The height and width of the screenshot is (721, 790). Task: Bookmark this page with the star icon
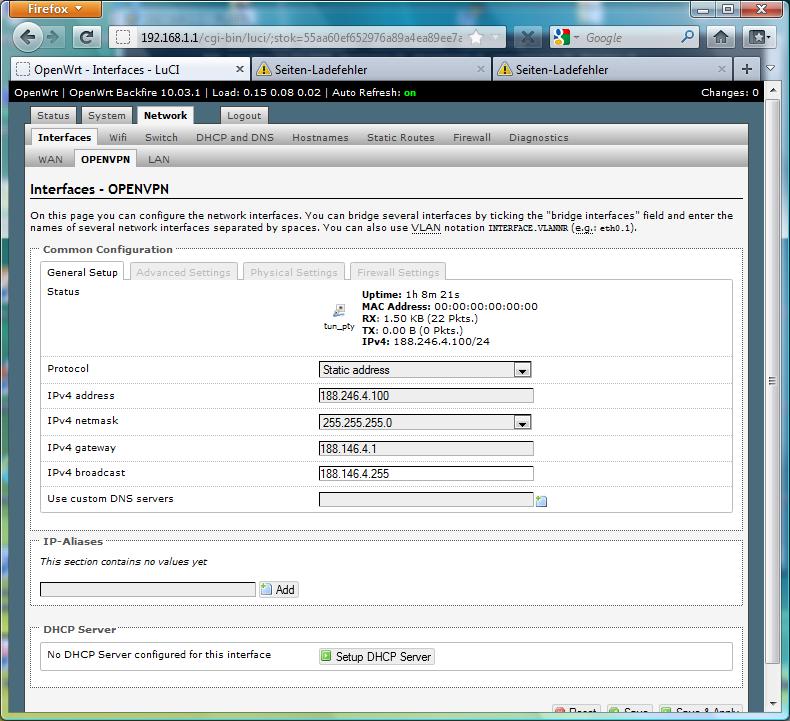coord(477,37)
